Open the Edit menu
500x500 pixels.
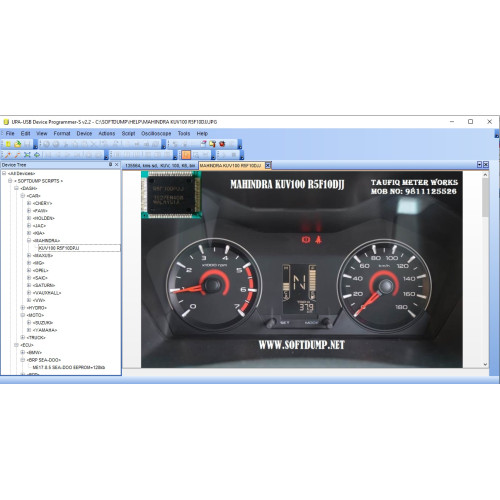click(x=25, y=133)
